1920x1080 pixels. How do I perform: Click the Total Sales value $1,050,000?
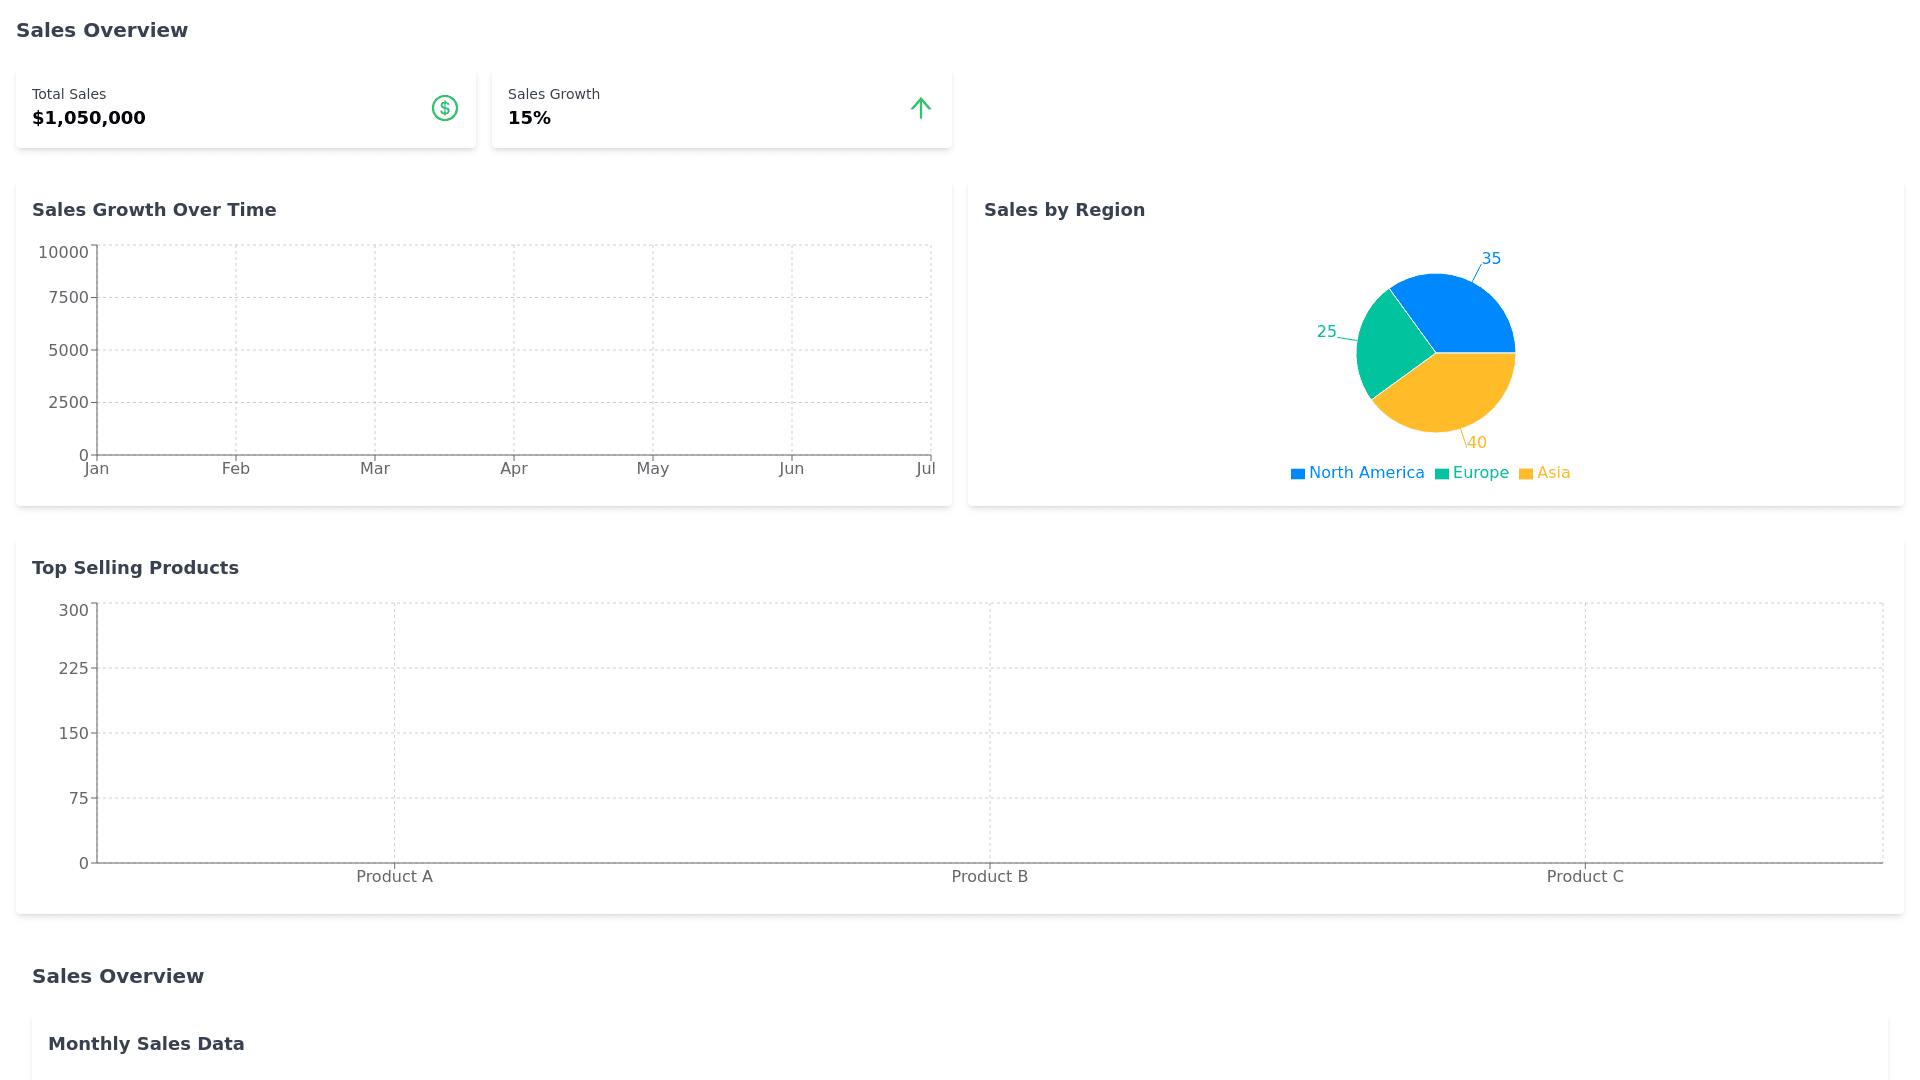89,118
